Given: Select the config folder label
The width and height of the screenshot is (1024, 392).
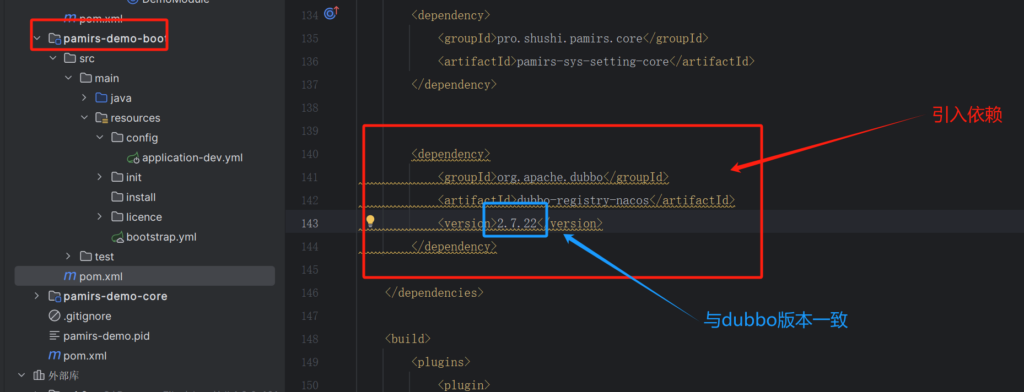Looking at the screenshot, I should (x=142, y=138).
